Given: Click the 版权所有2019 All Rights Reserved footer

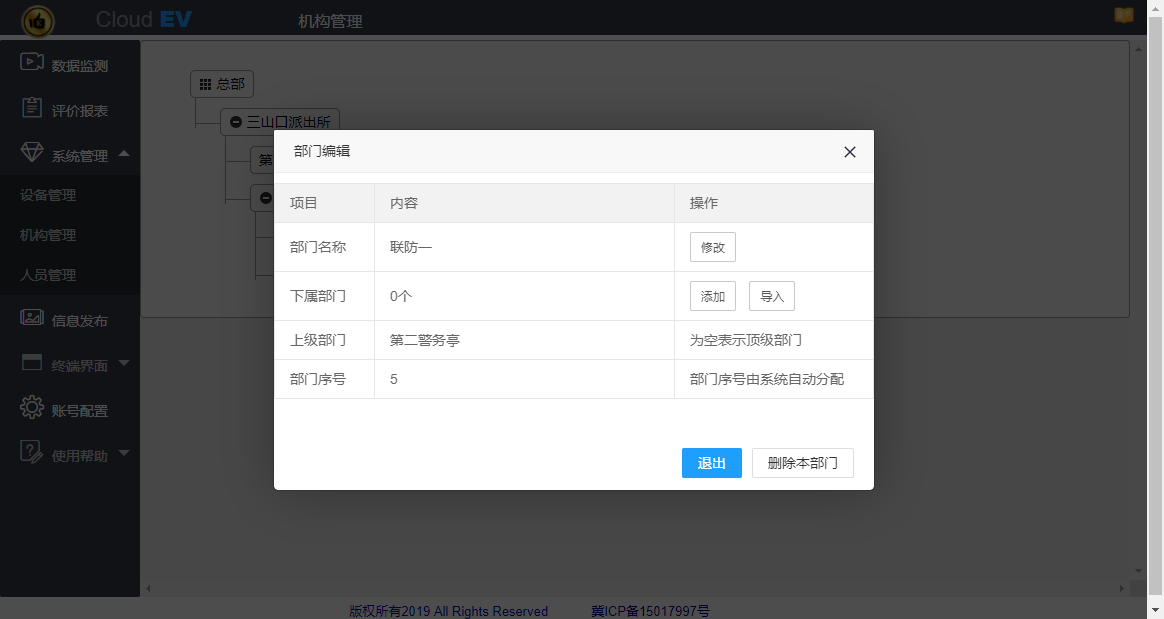Looking at the screenshot, I should click(x=449, y=611).
